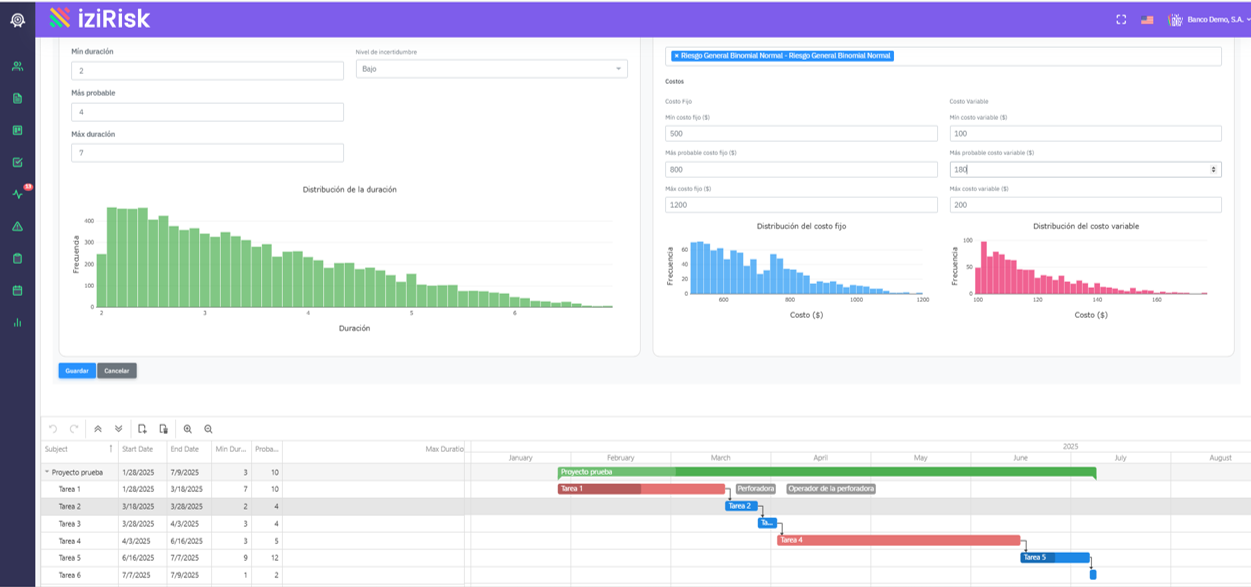Expand all tasks with double down chevron
Image resolution: width=1251 pixels, height=587 pixels.
(x=119, y=429)
